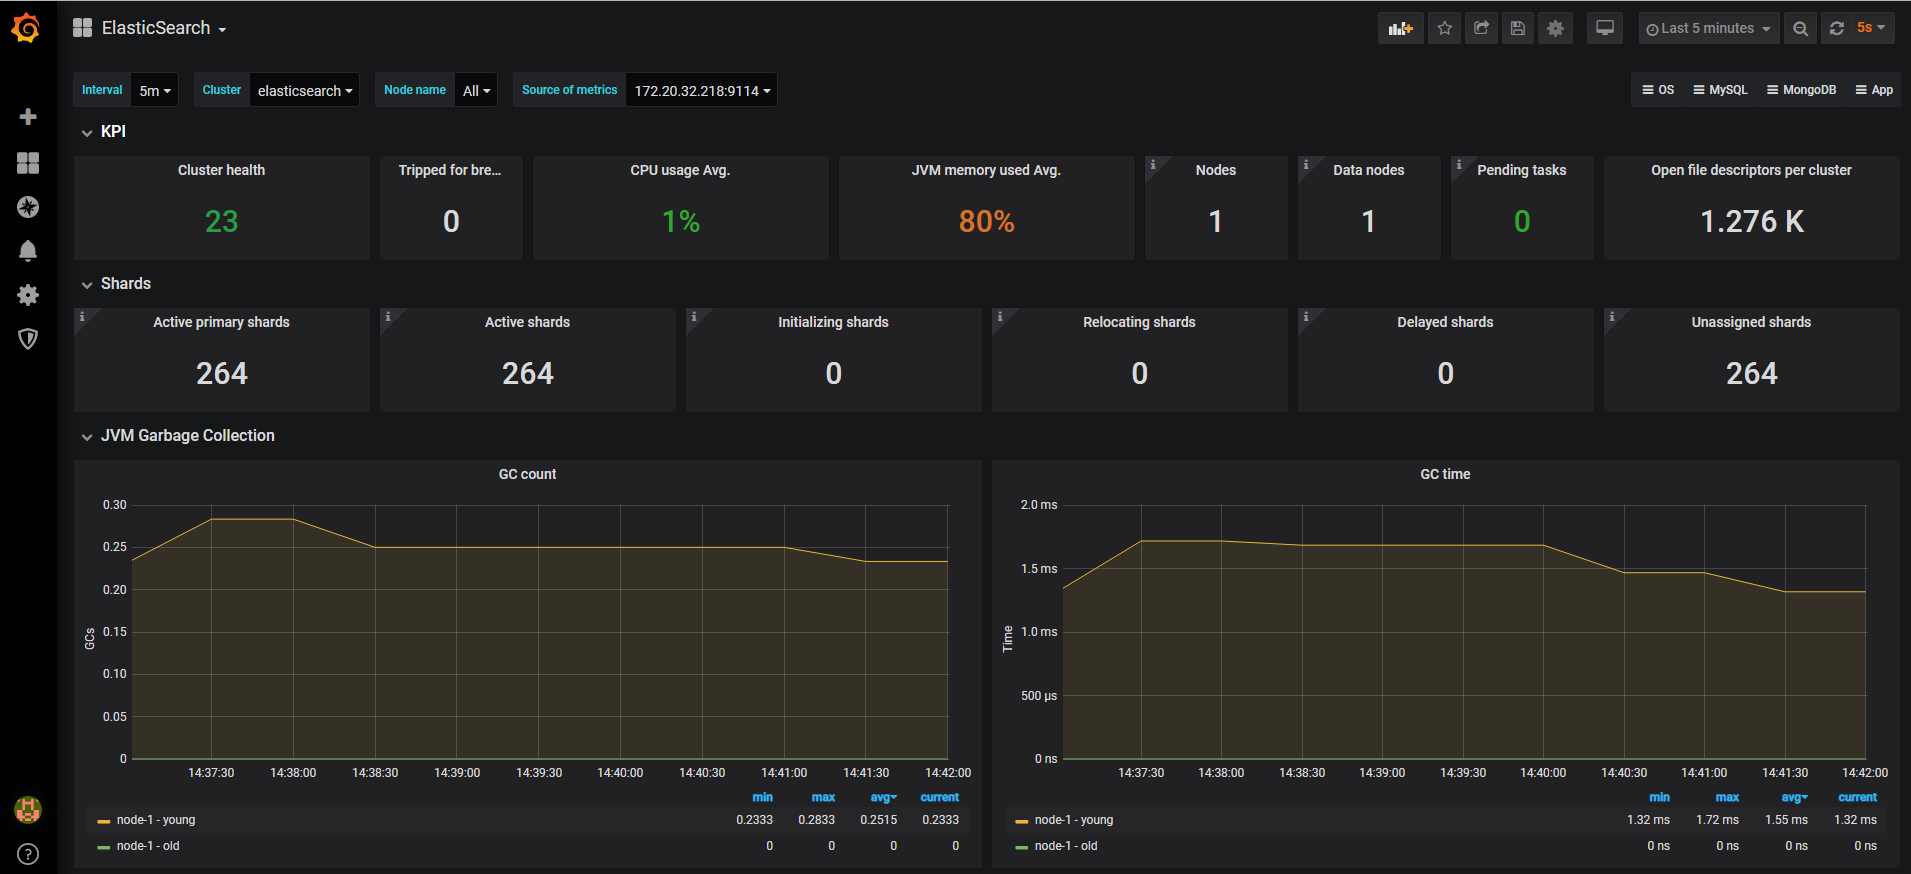Open the OS dashboards link menu

[x=1658, y=90]
